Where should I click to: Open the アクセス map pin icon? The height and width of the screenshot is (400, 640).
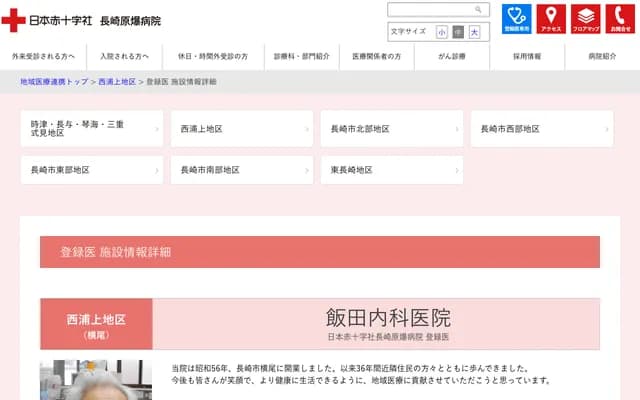click(x=551, y=19)
